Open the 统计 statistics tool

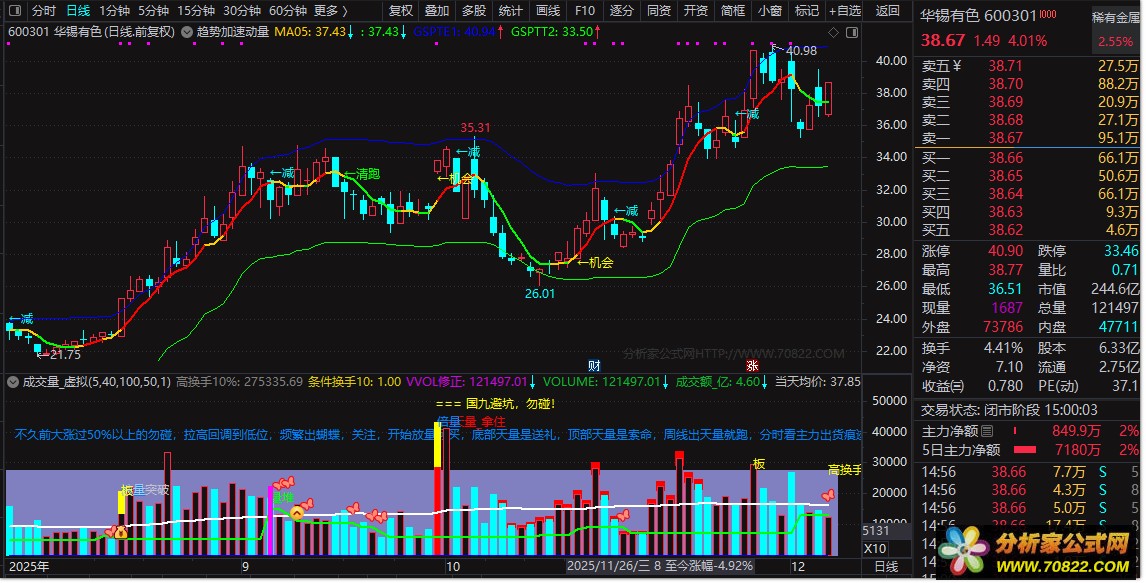point(510,10)
